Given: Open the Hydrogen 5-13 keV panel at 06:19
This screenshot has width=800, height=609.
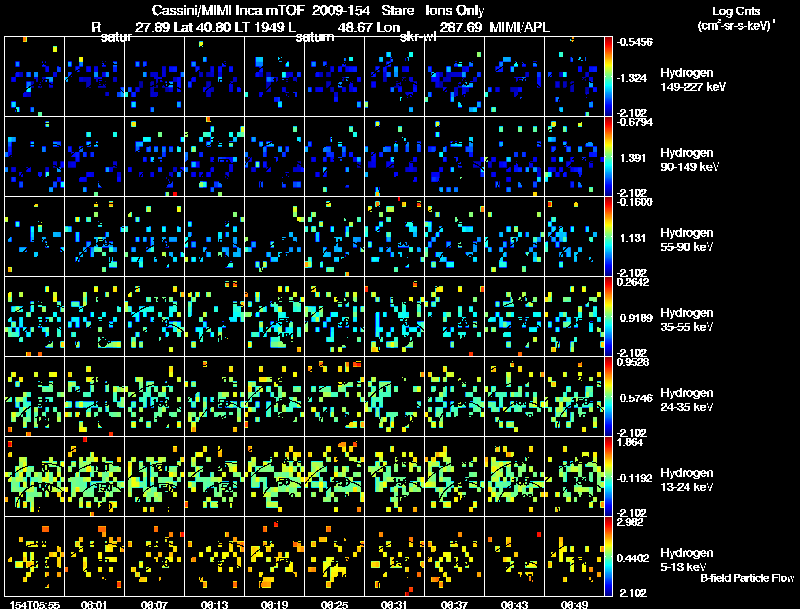Looking at the screenshot, I should point(274,556).
